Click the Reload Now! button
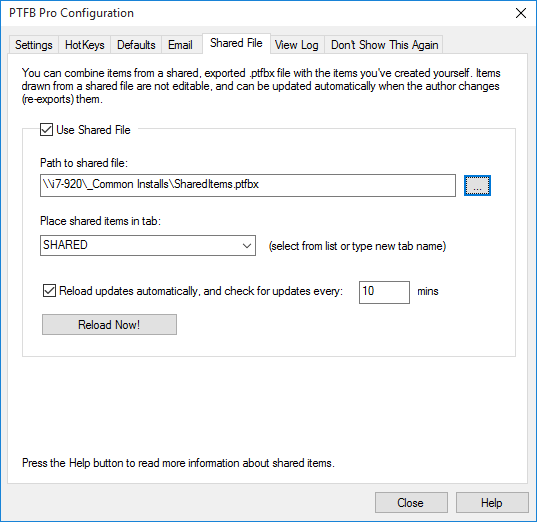The image size is (537, 522). 109,324
